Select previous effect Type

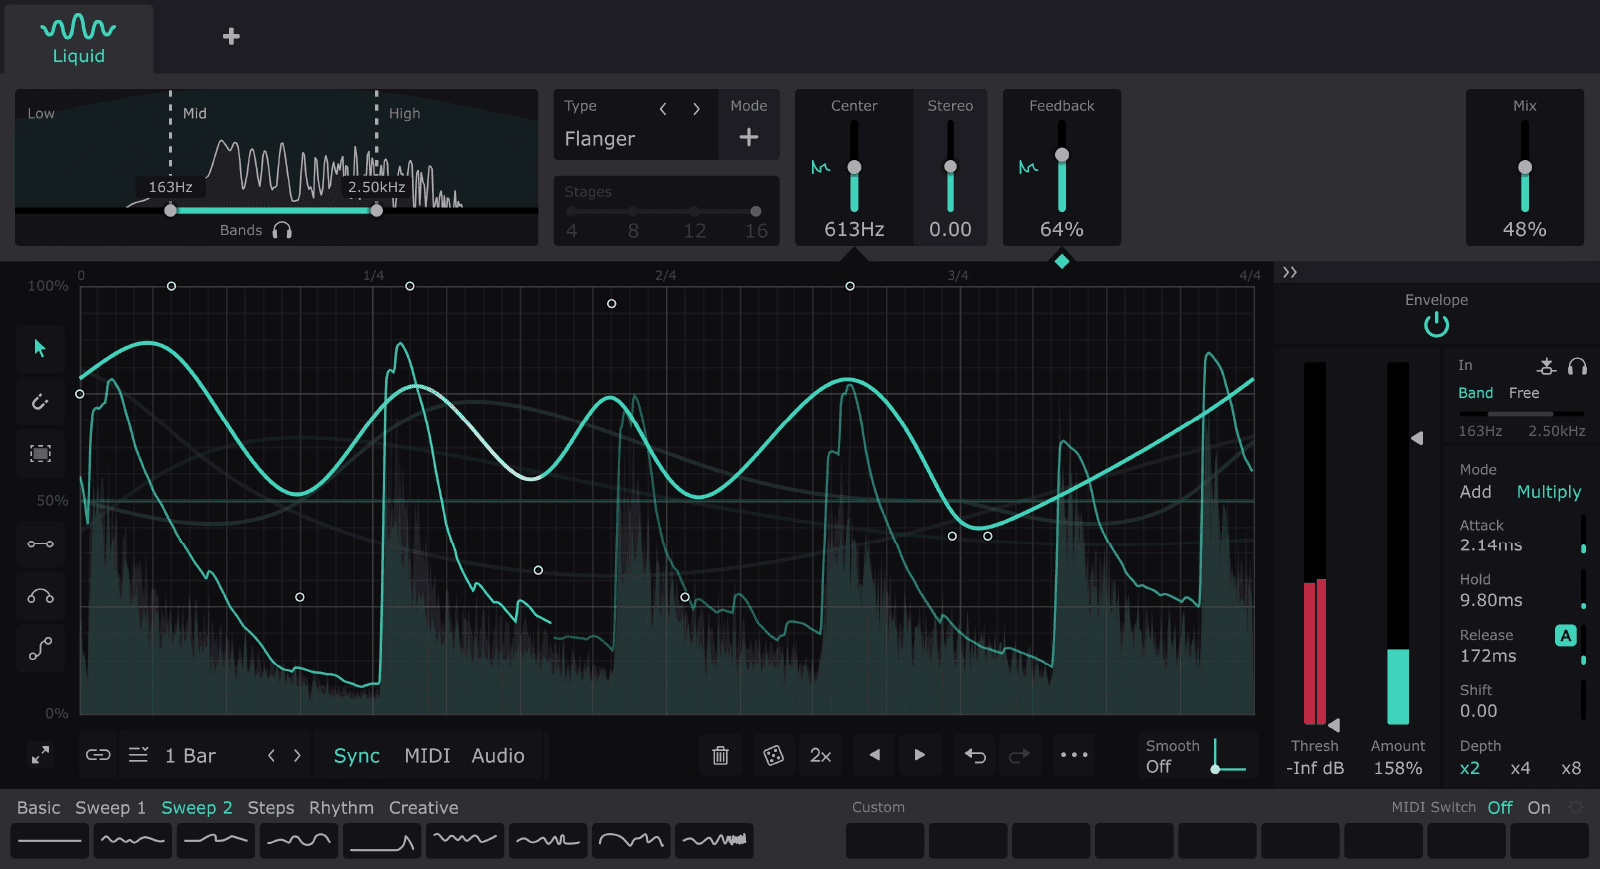coord(663,109)
